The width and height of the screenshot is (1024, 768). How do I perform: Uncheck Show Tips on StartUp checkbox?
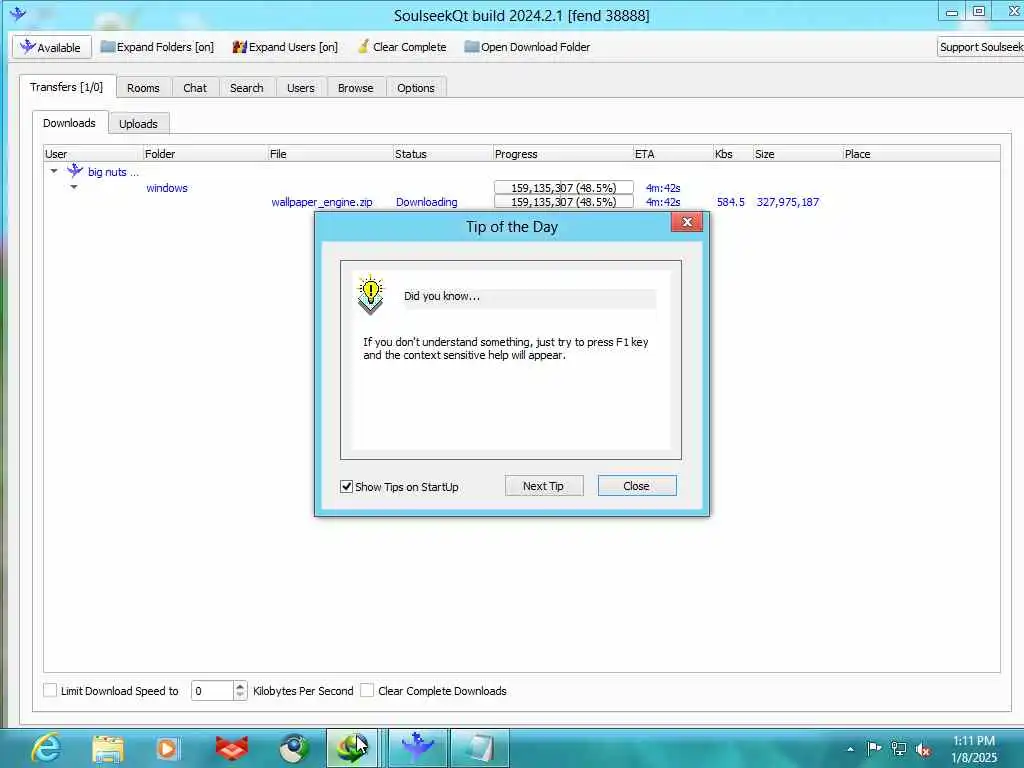pyautogui.click(x=347, y=487)
